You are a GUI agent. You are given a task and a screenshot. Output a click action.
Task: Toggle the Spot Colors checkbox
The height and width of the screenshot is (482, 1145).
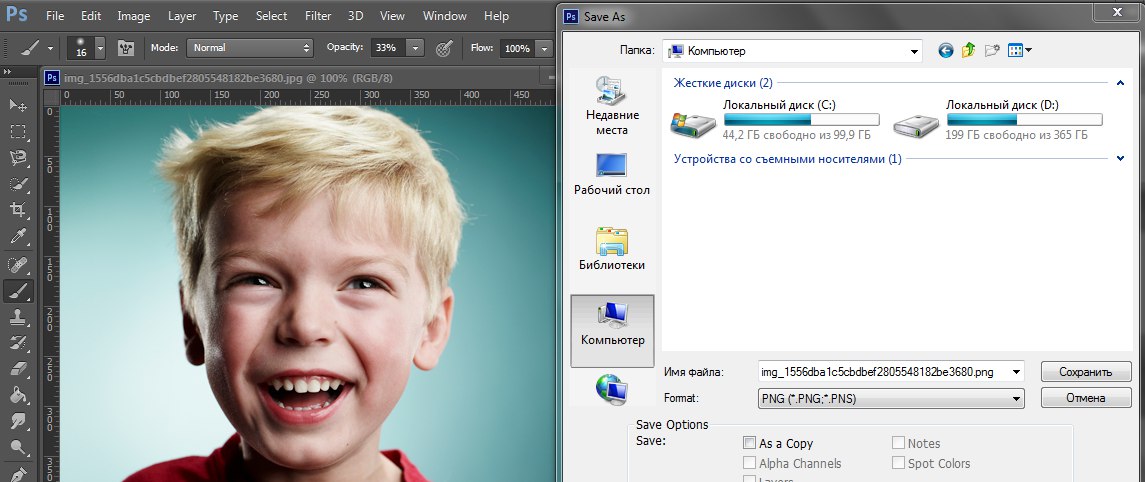[898, 462]
